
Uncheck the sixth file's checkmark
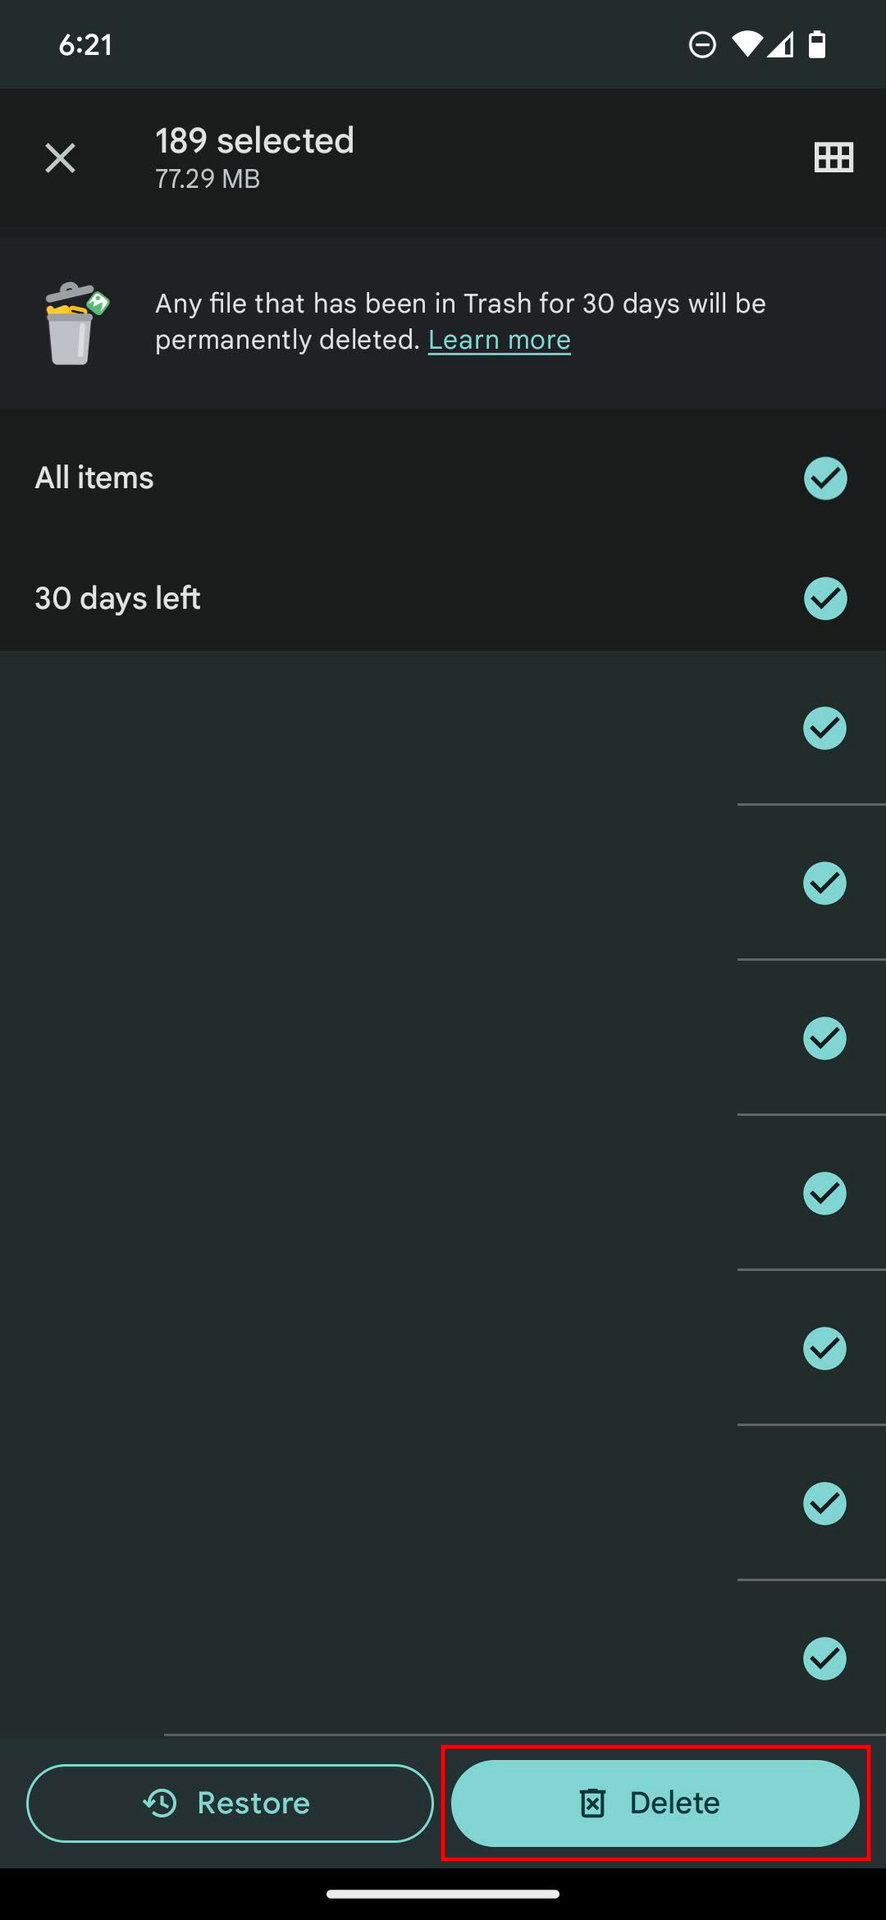(x=825, y=1503)
